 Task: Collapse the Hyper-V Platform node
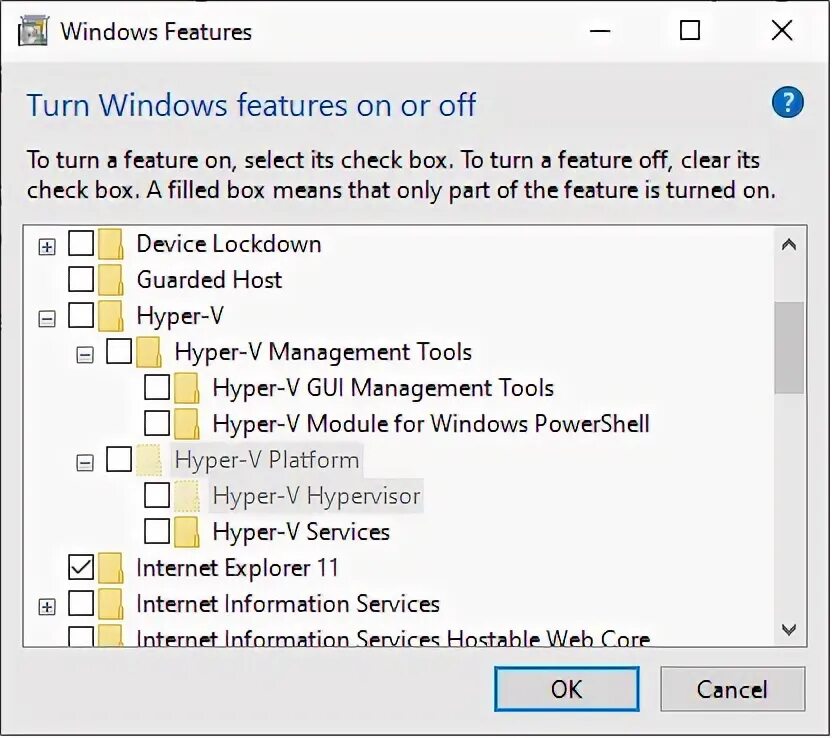point(85,463)
